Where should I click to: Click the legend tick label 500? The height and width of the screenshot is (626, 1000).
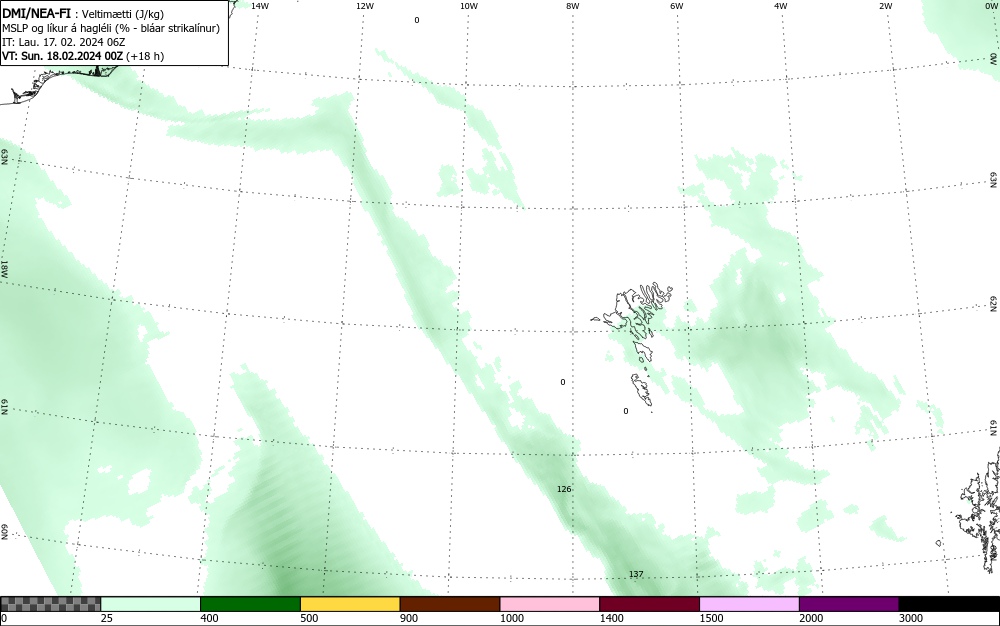tap(309, 618)
